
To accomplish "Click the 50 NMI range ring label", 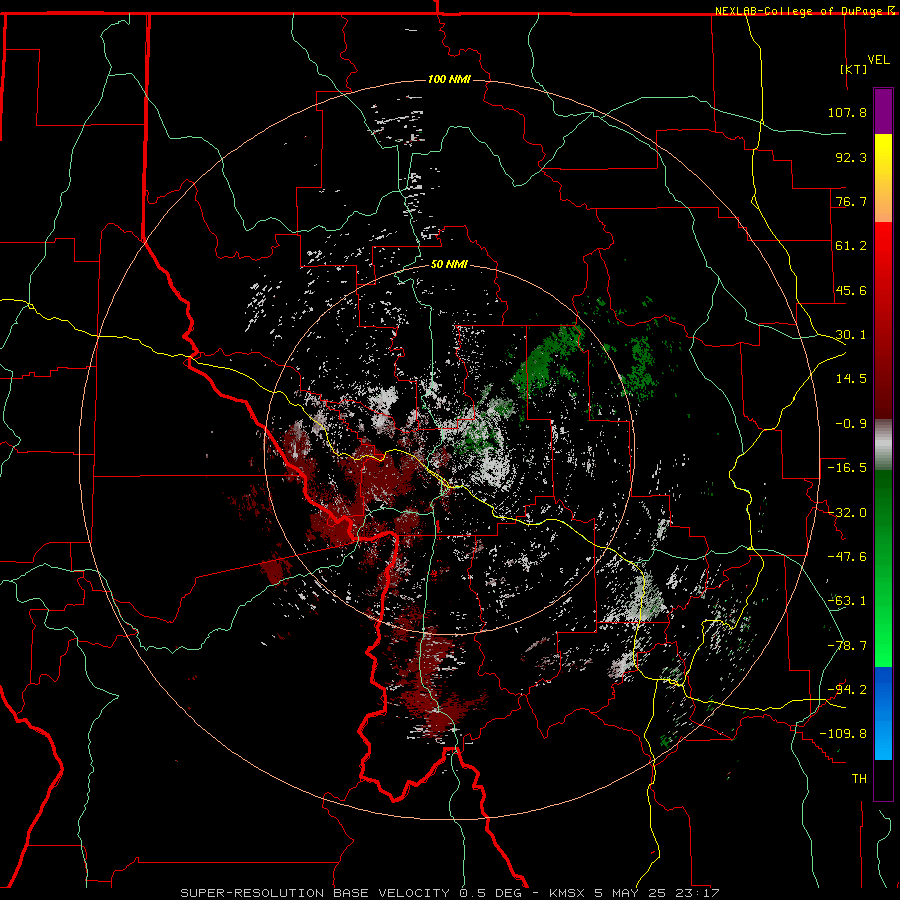I will click(x=449, y=265).
